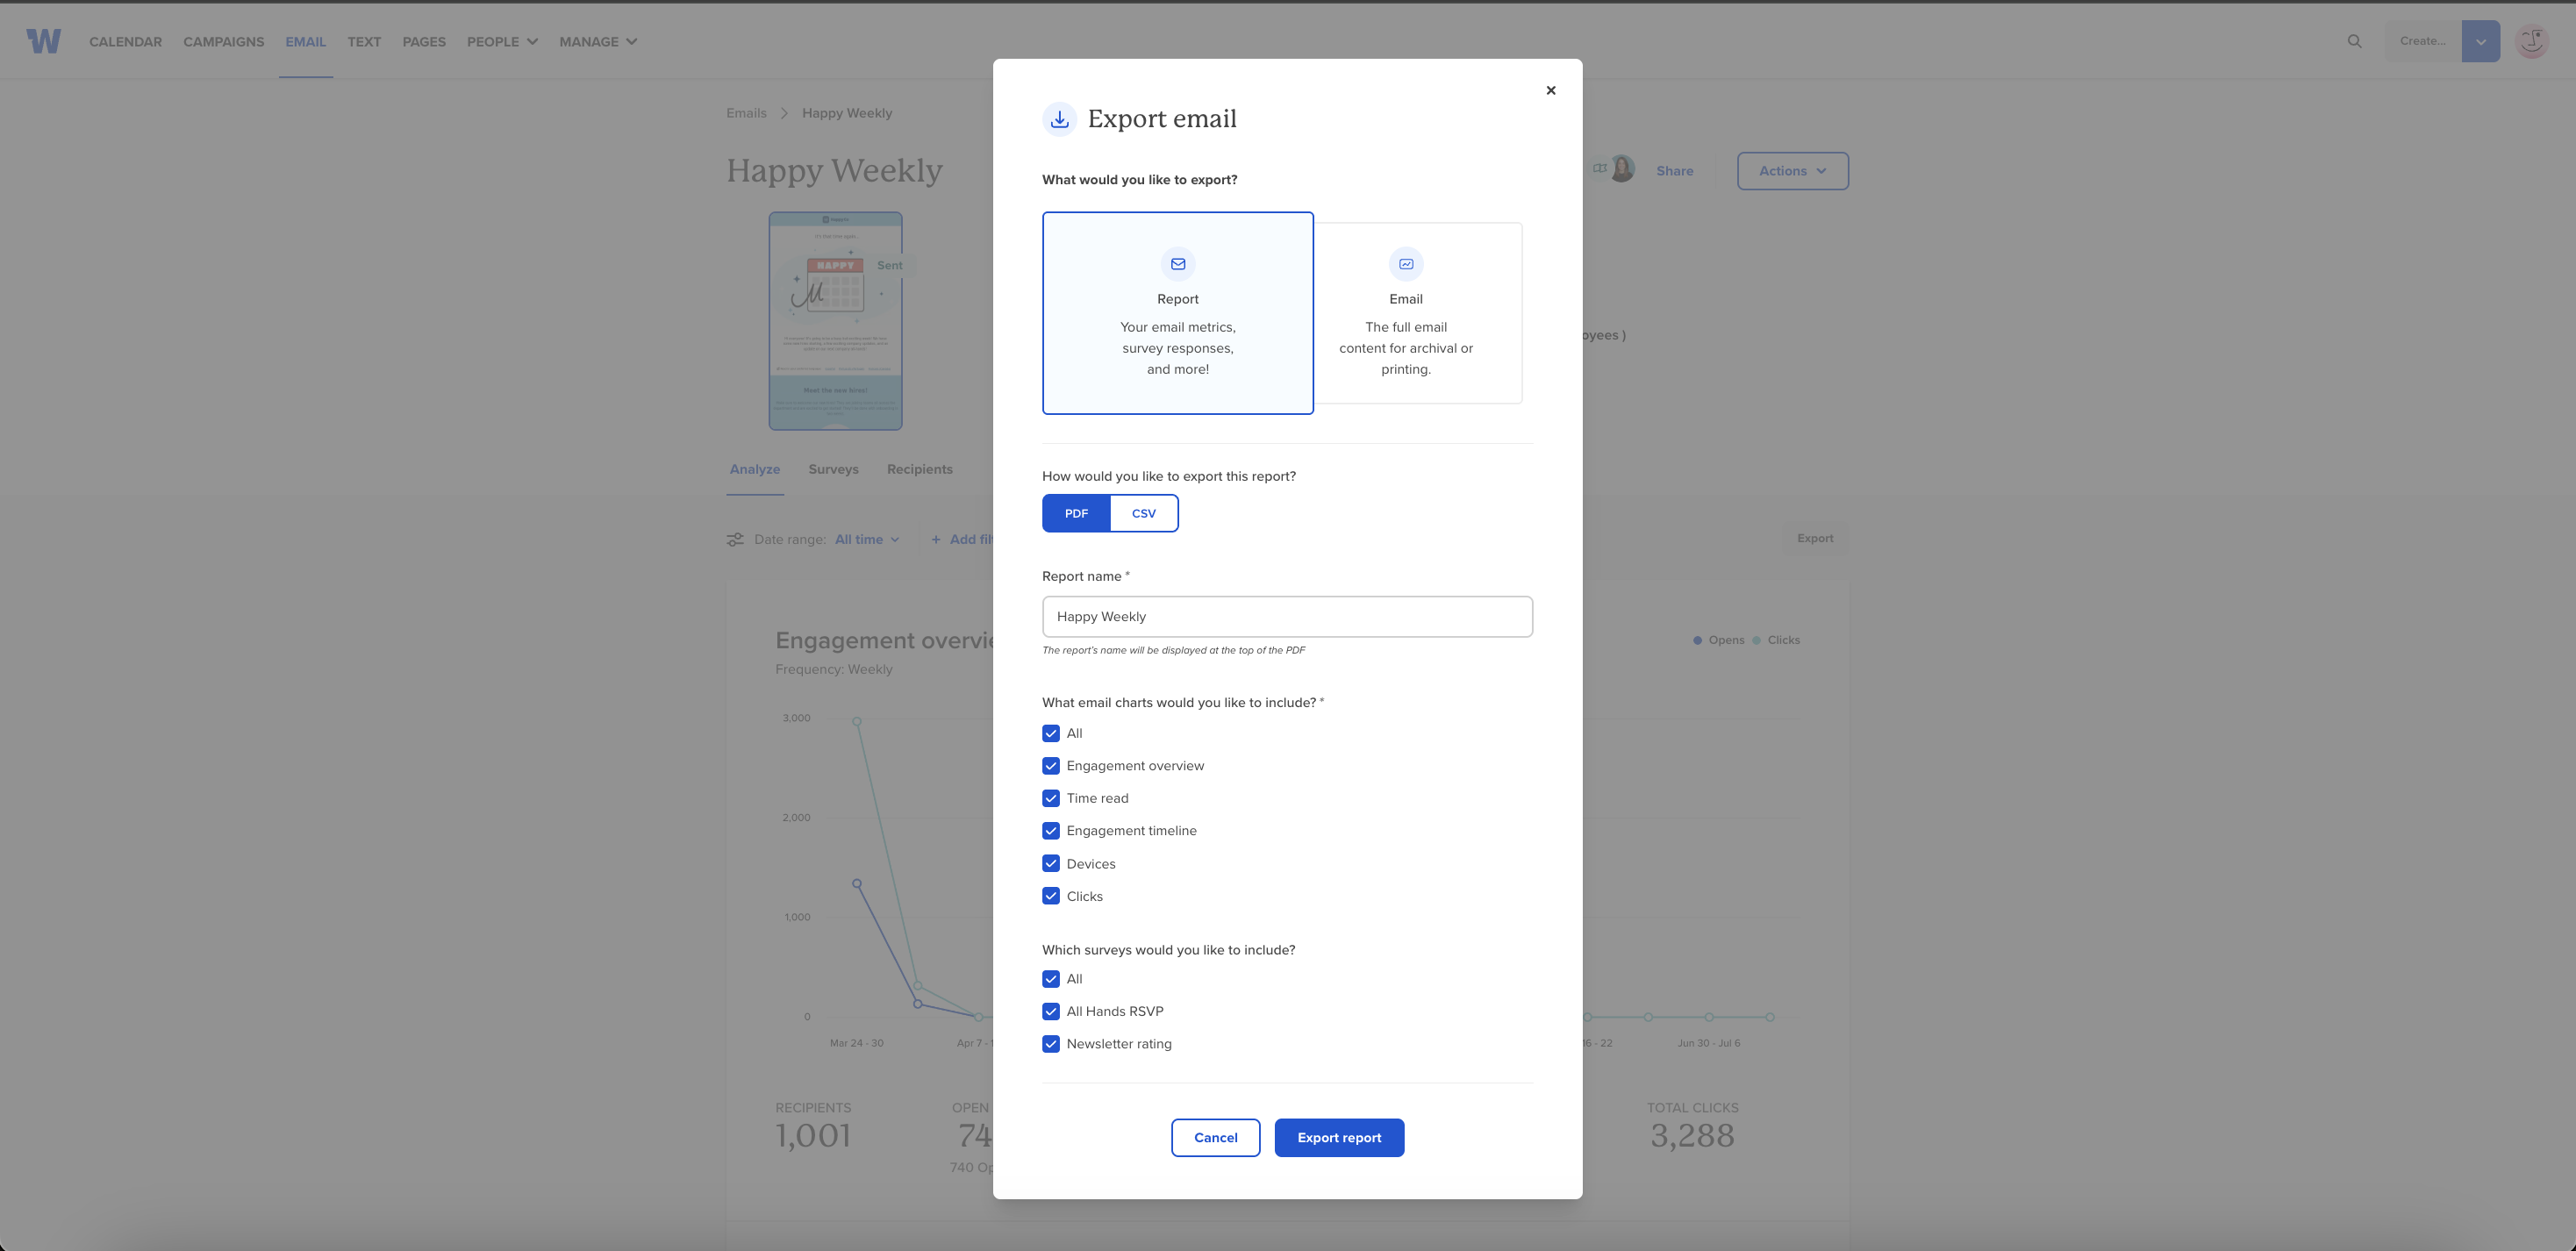Screen dimensions: 2576x1251
Task: Click the Emails breadcrumb link
Action: [746, 113]
